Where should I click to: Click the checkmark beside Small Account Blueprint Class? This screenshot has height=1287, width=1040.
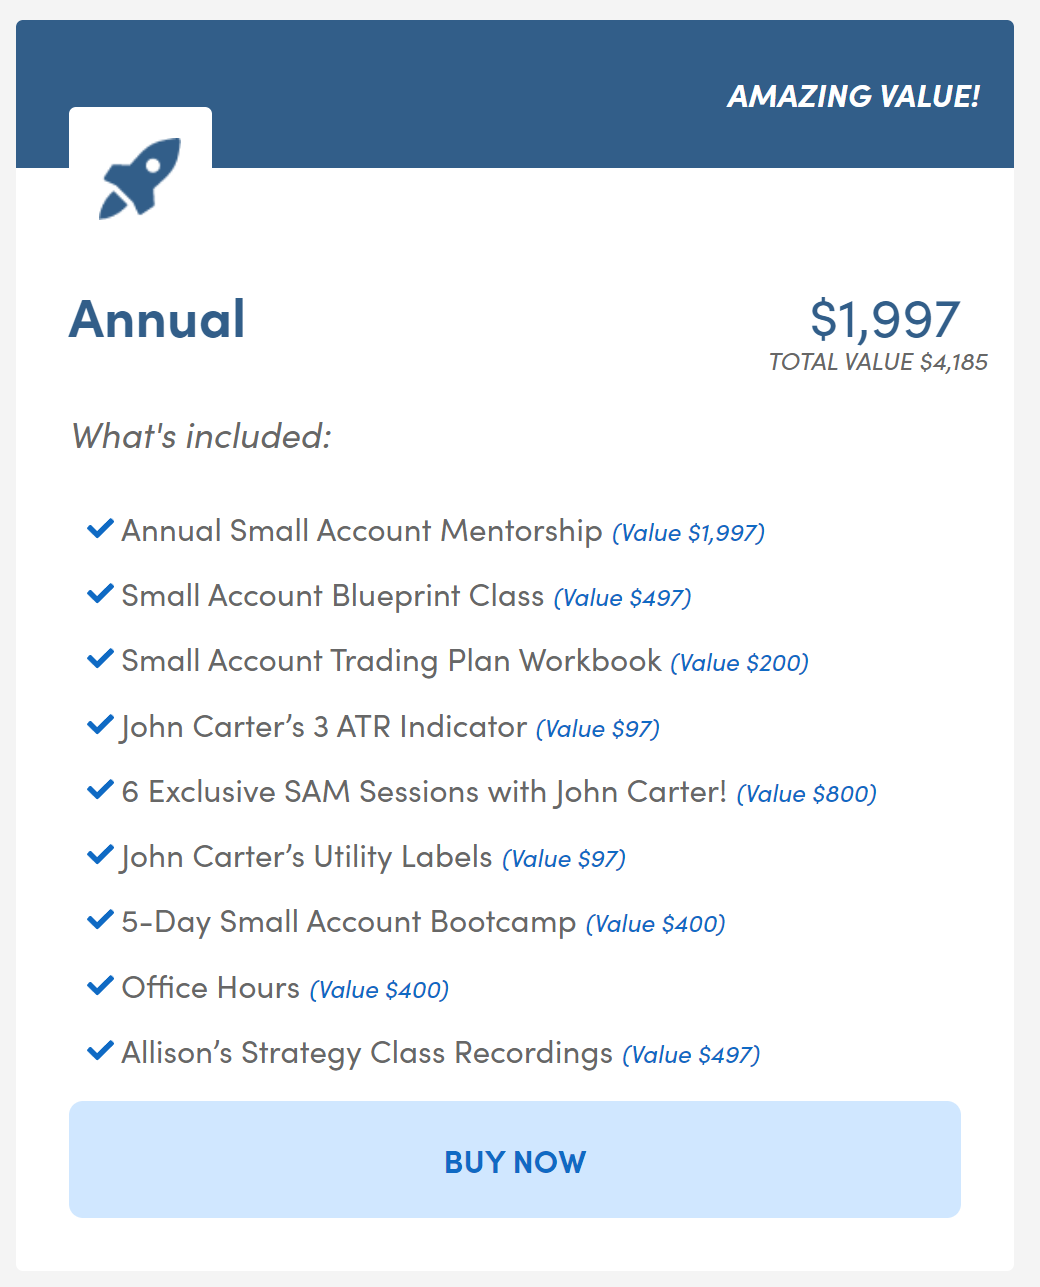coord(100,594)
